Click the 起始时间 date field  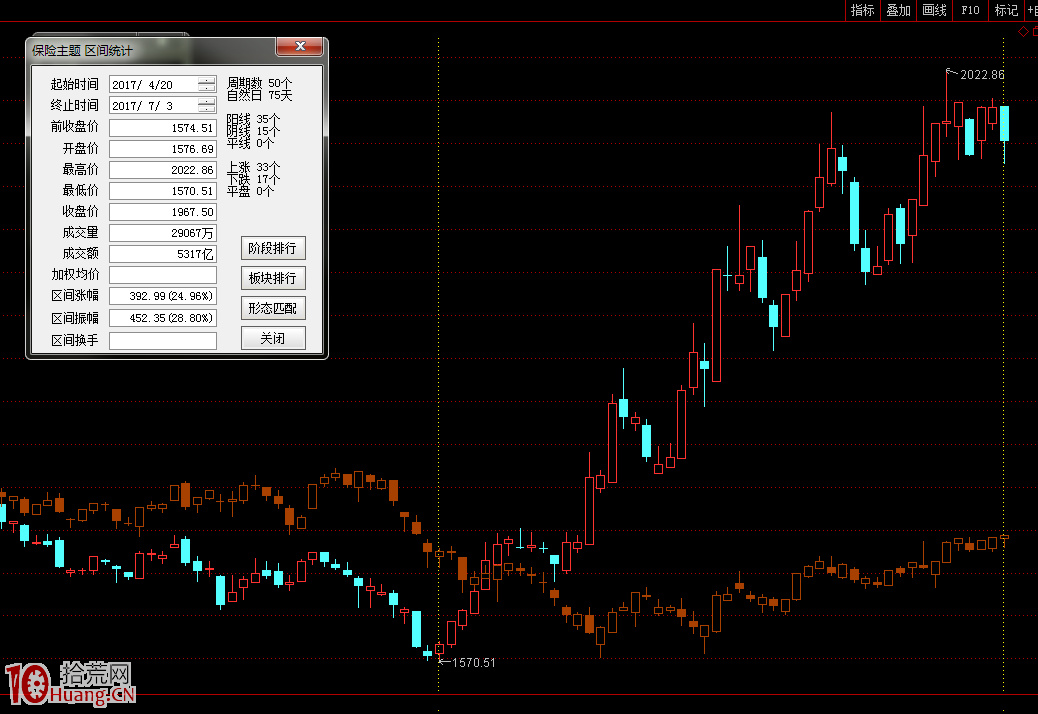153,85
